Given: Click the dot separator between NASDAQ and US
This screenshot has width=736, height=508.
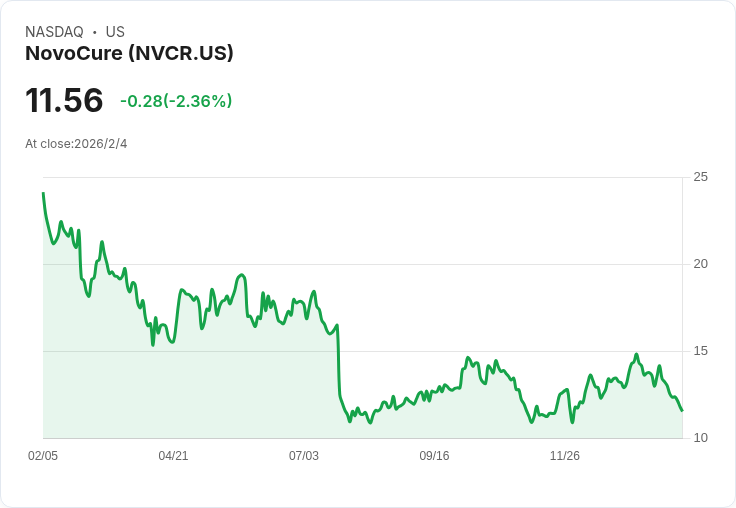Looking at the screenshot, I should (94, 32).
